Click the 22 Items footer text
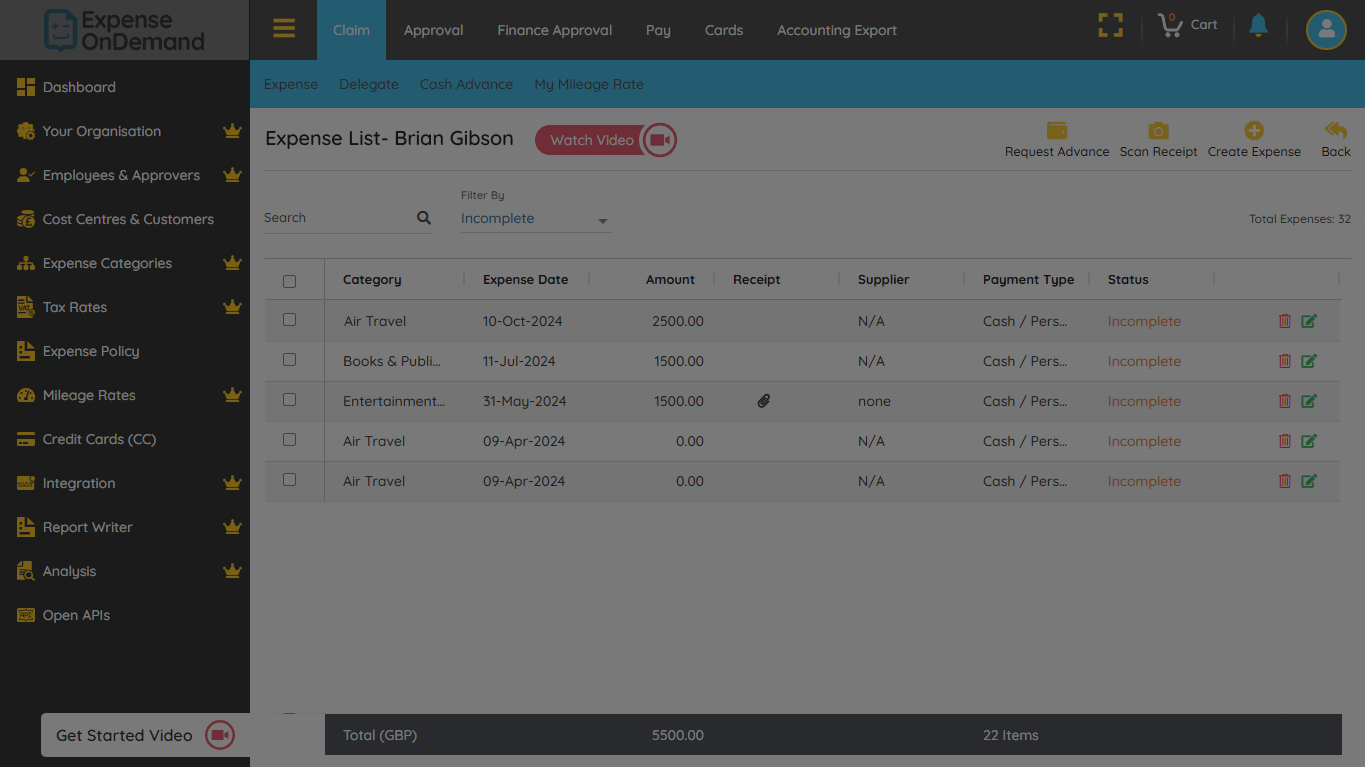The height and width of the screenshot is (767, 1365). (1011, 735)
